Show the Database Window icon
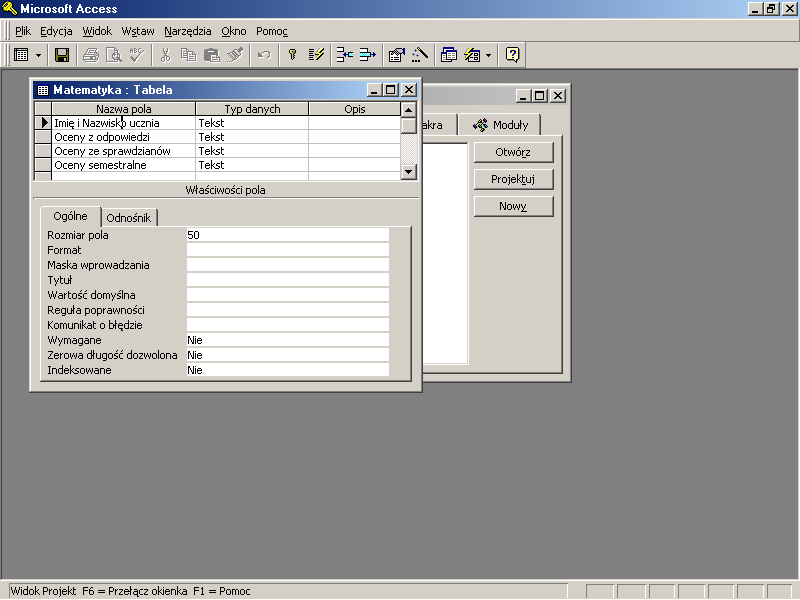Screen dimensions: 800x600 pyautogui.click(x=449, y=55)
